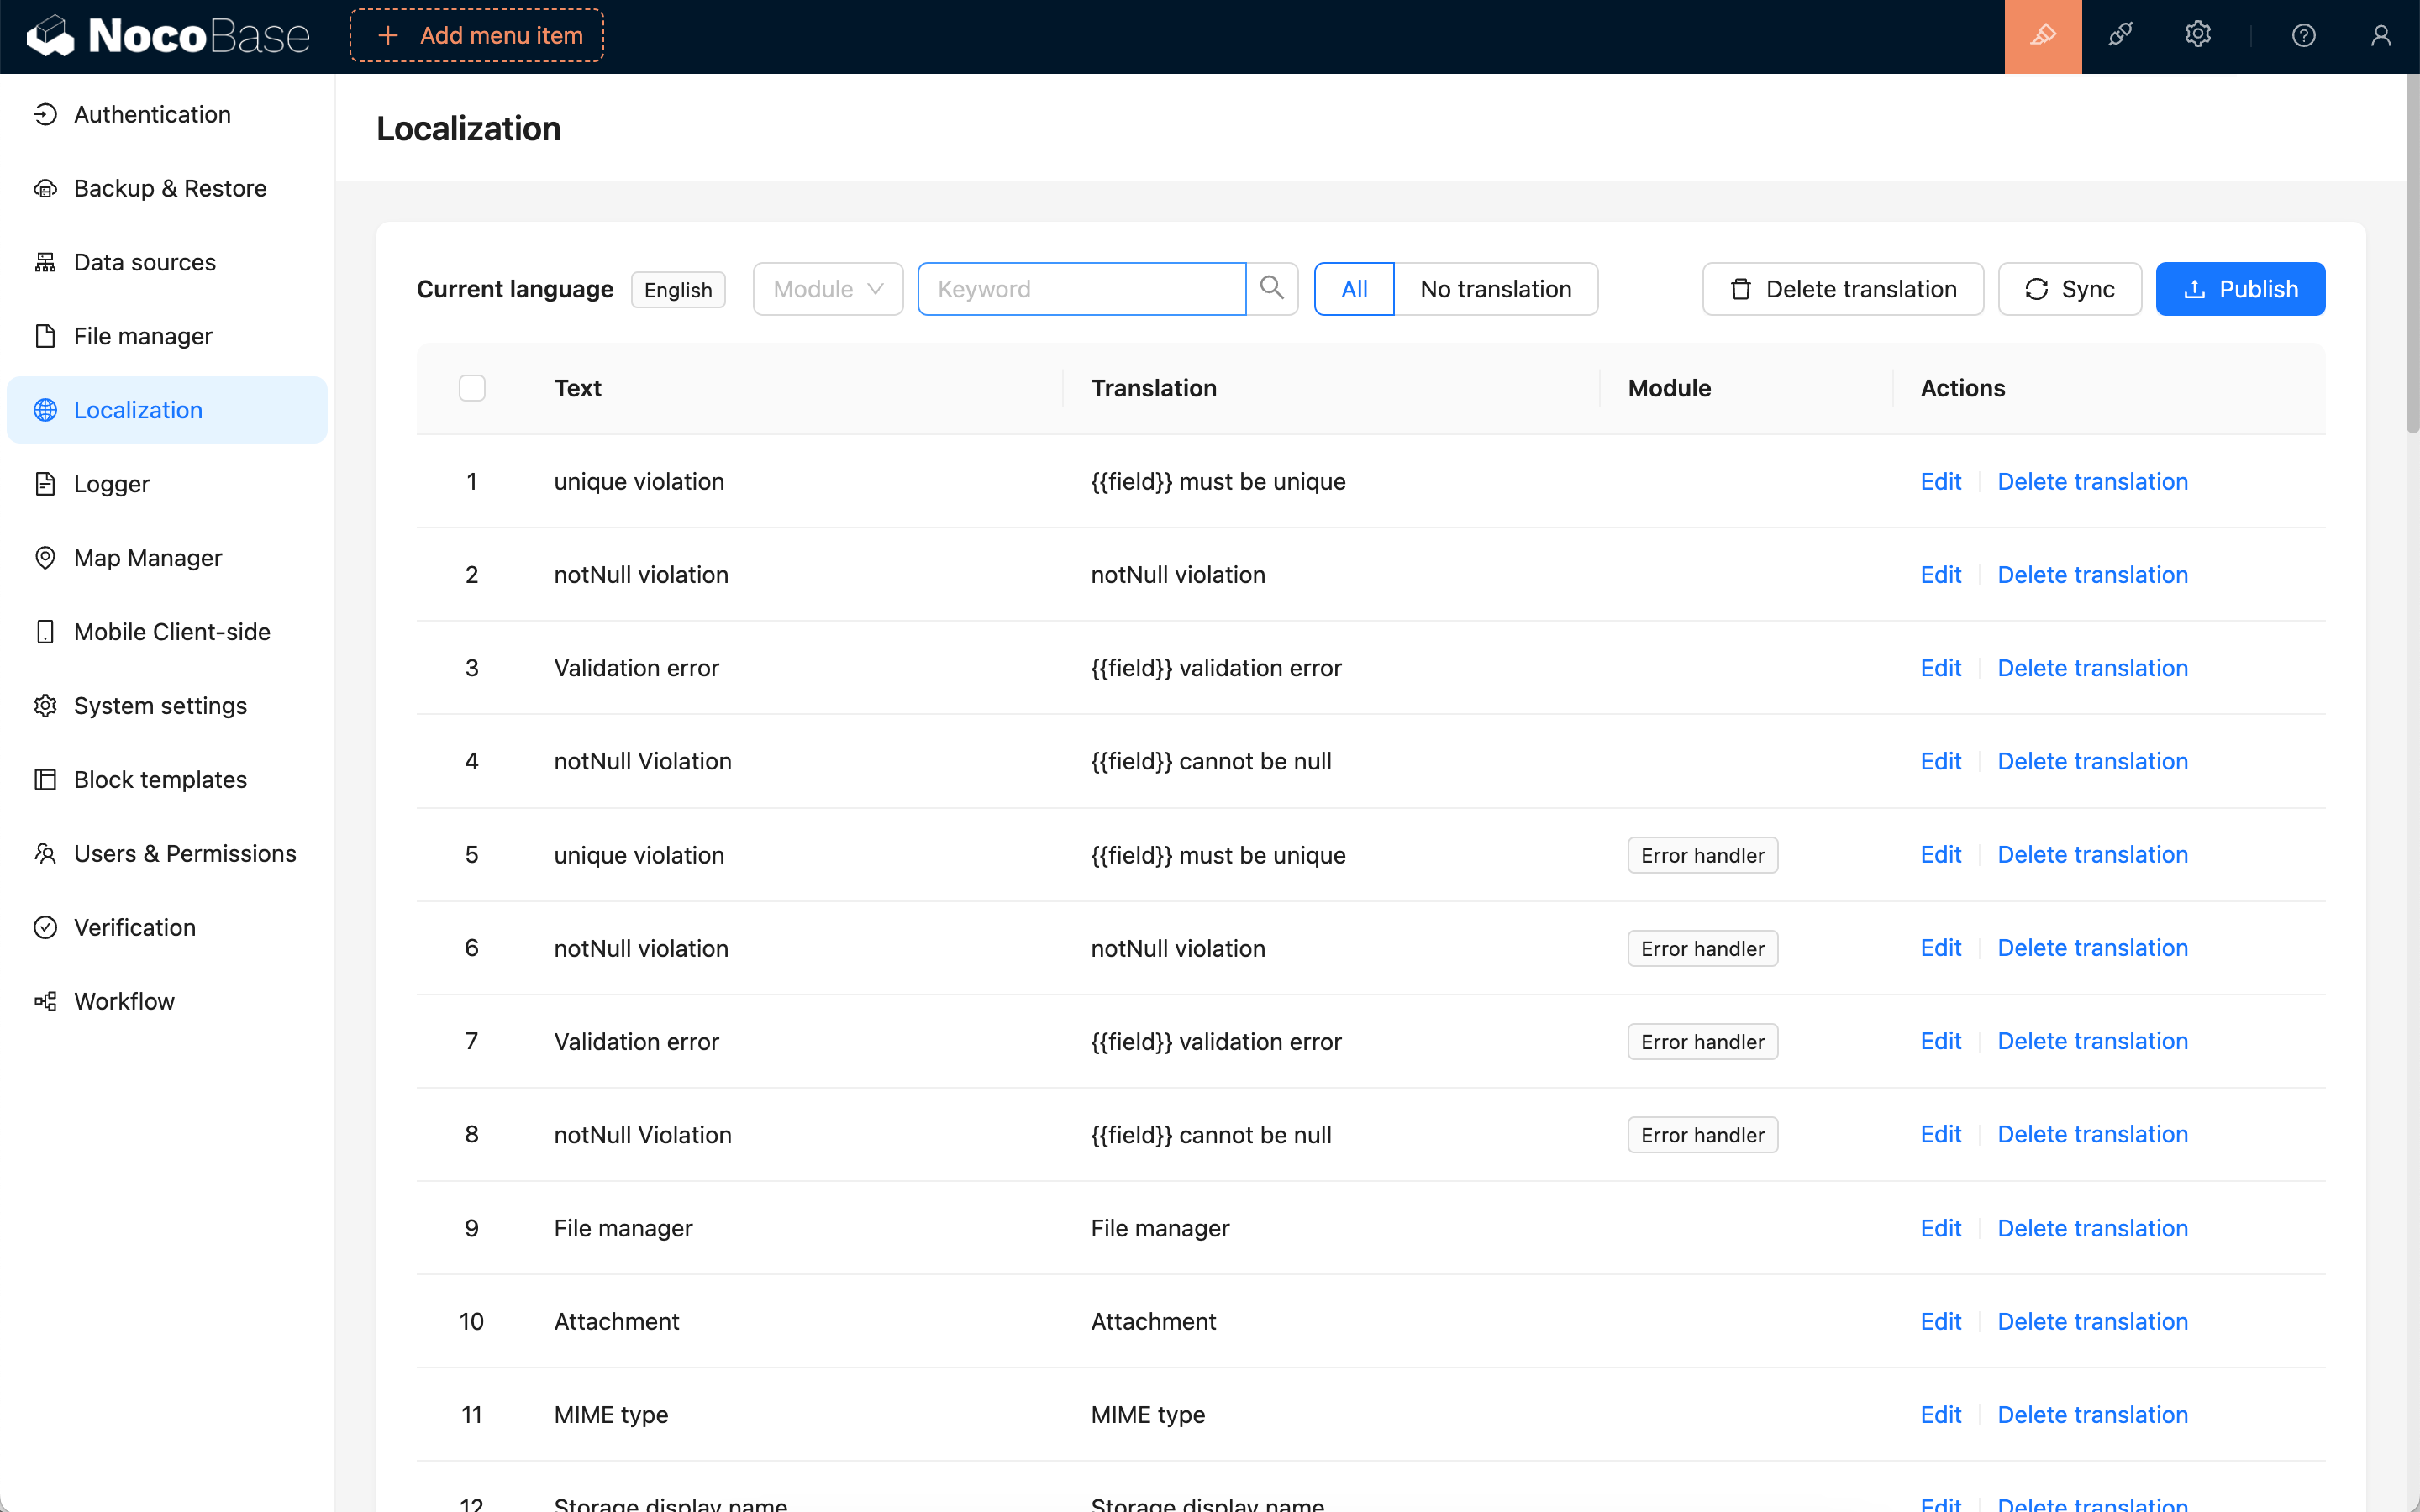This screenshot has height=1512, width=2420.
Task: Click Add menu item button
Action: pyautogui.click(x=477, y=36)
